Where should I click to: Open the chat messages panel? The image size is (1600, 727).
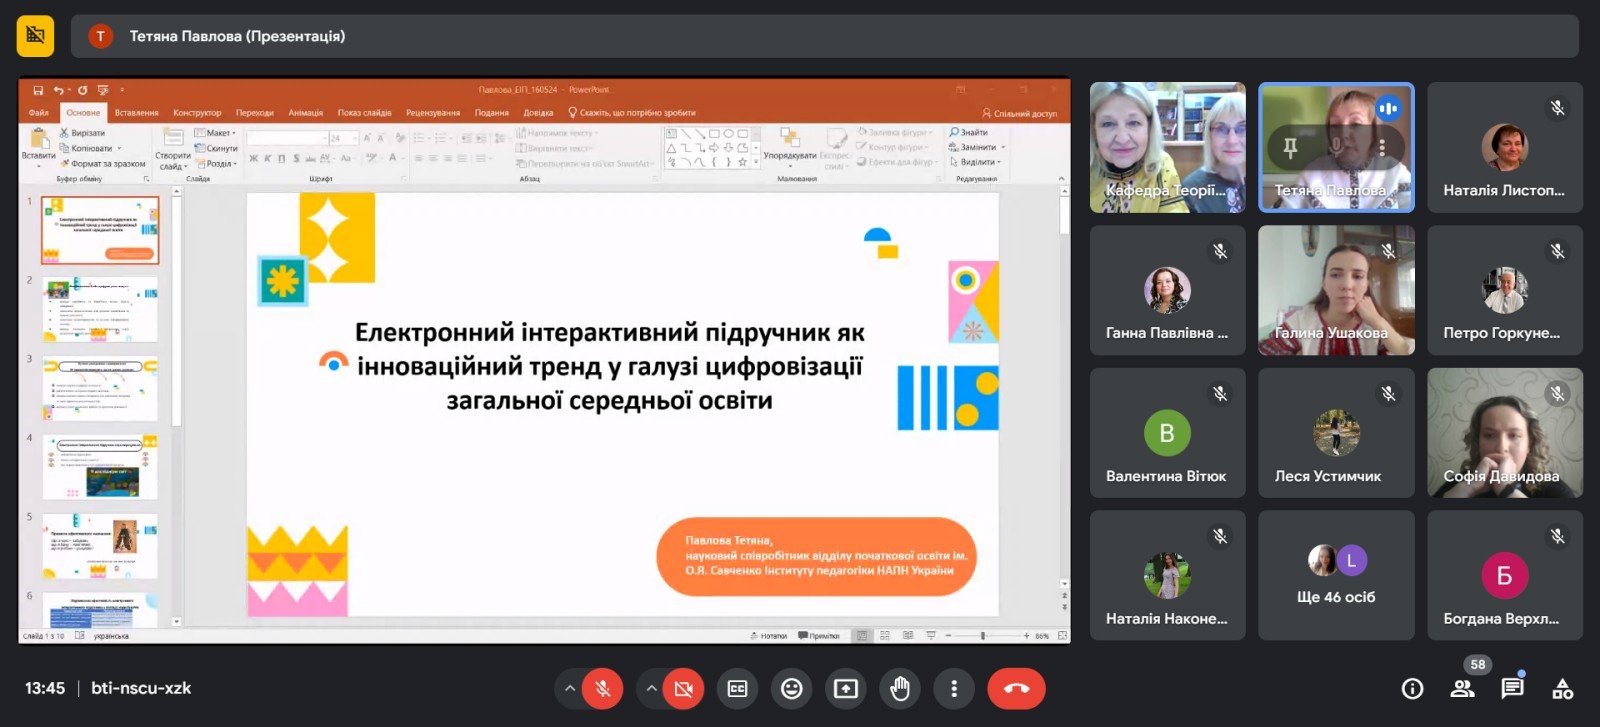1512,688
